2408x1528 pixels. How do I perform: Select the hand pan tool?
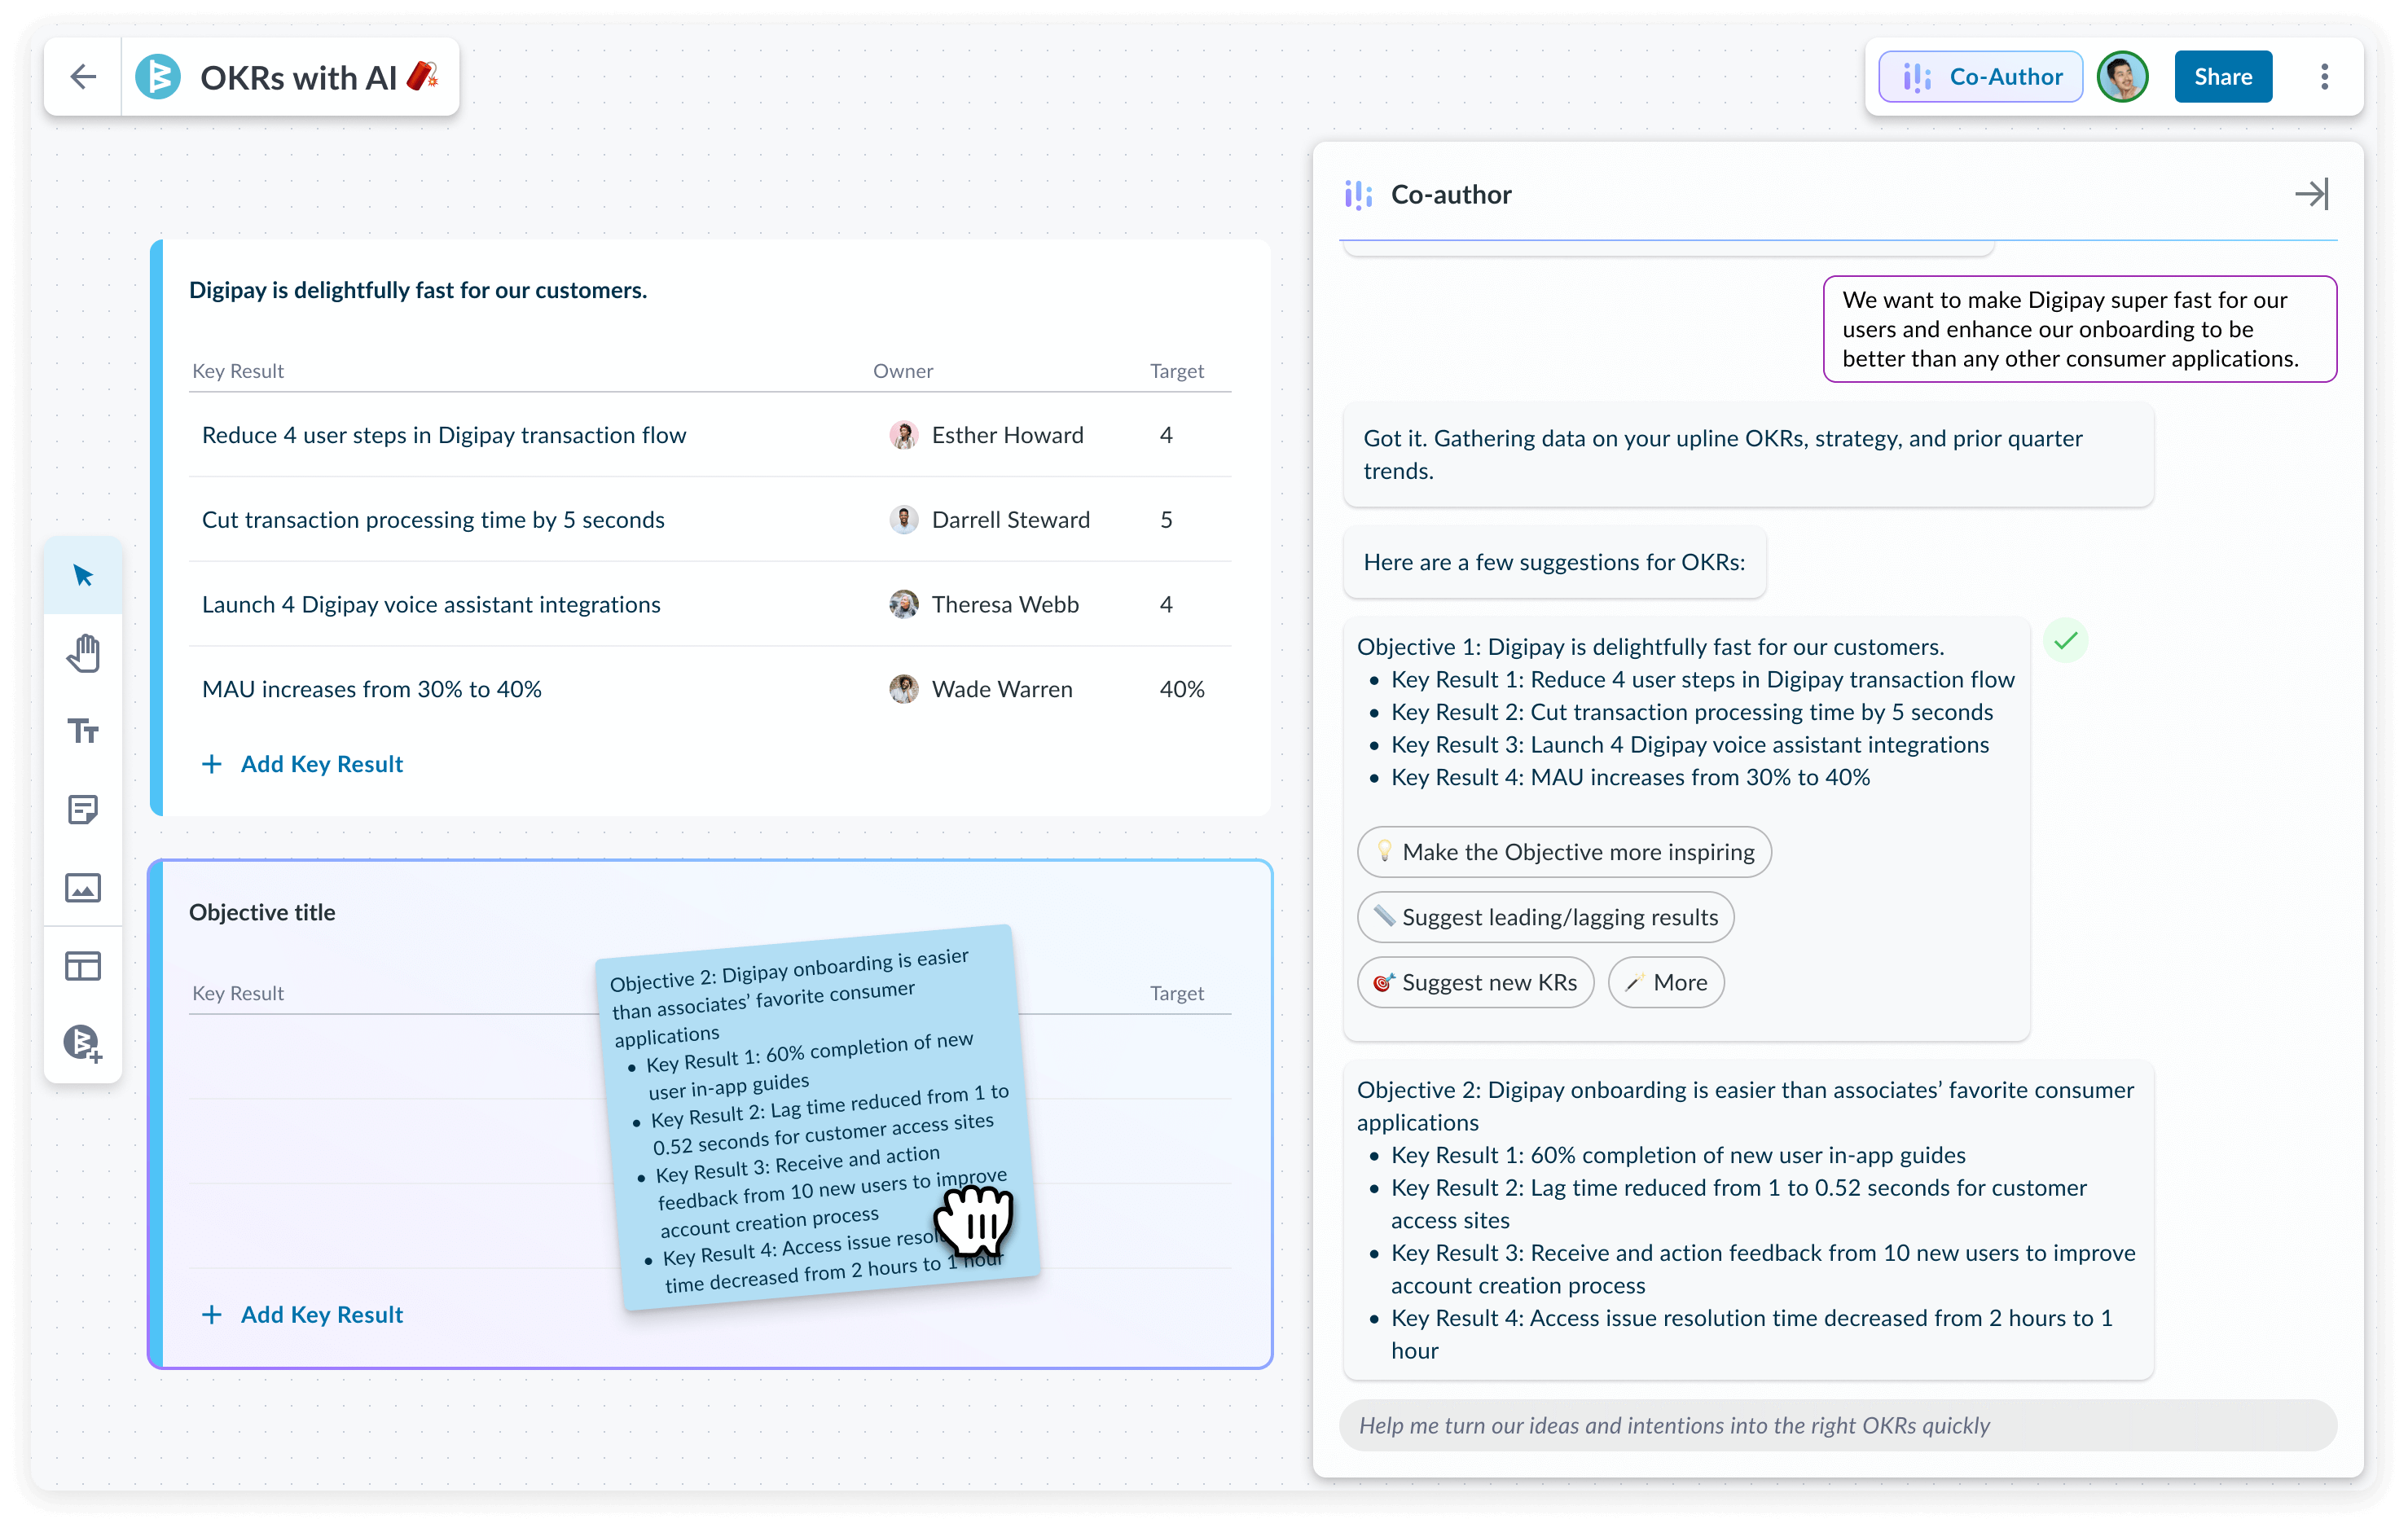pos(83,653)
